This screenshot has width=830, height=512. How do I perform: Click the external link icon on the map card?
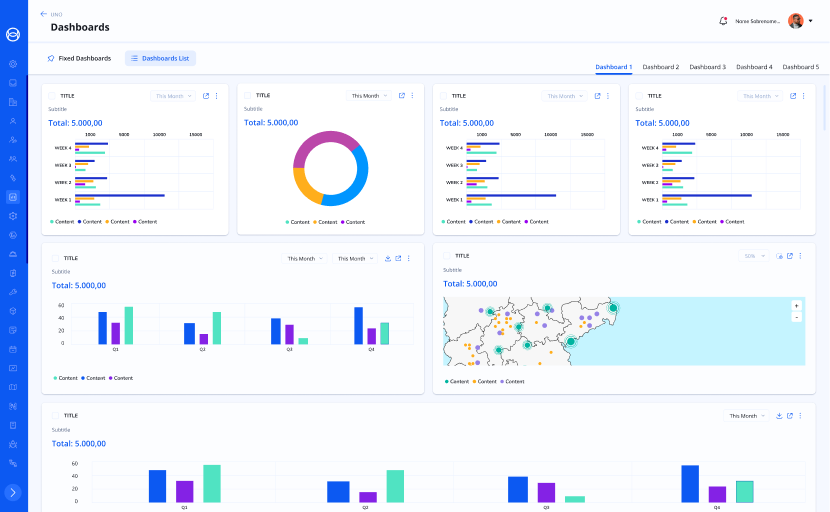pyautogui.click(x=790, y=256)
